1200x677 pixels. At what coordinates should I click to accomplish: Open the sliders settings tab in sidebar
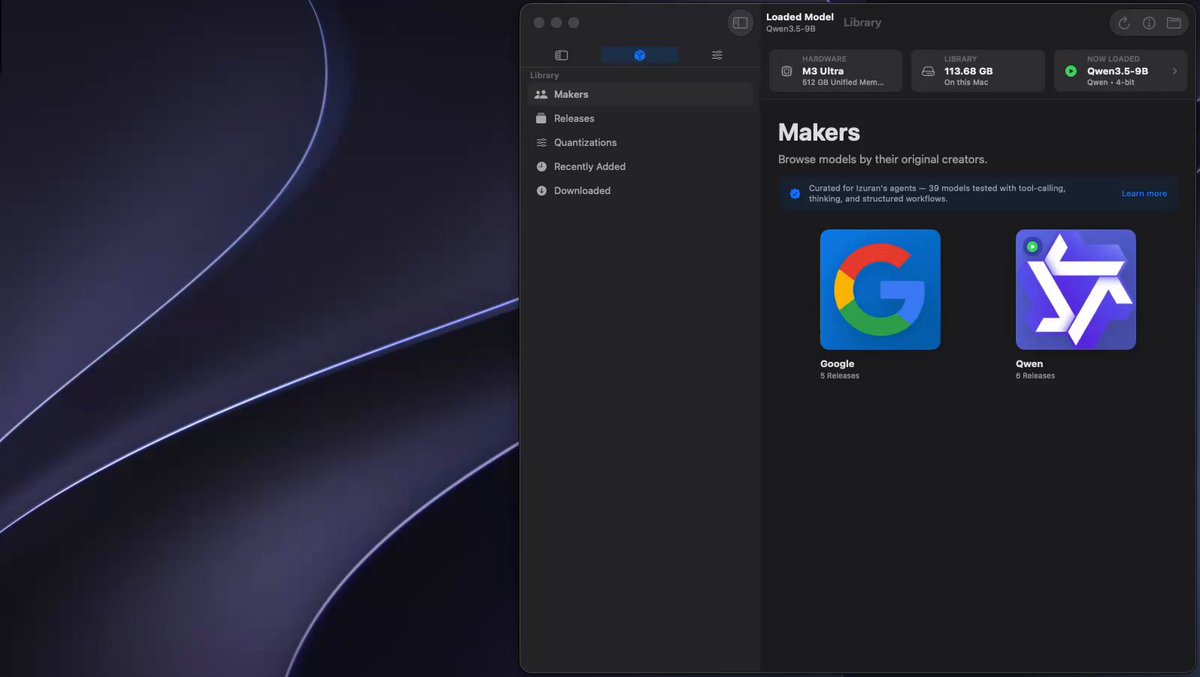[717, 55]
